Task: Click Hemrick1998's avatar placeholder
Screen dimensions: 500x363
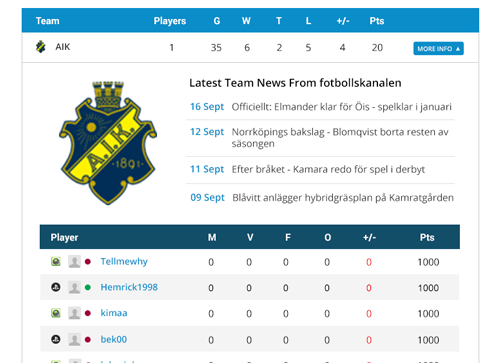Action: click(x=74, y=287)
